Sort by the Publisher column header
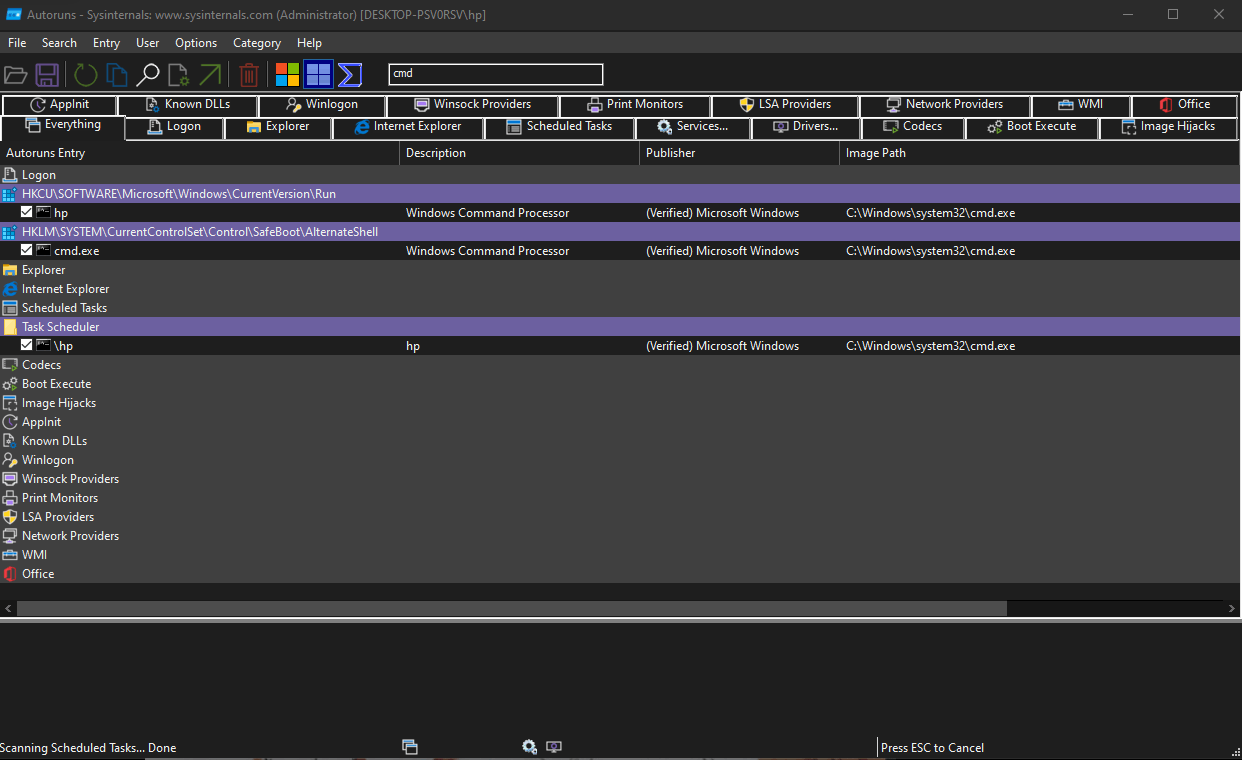 pyautogui.click(x=740, y=153)
